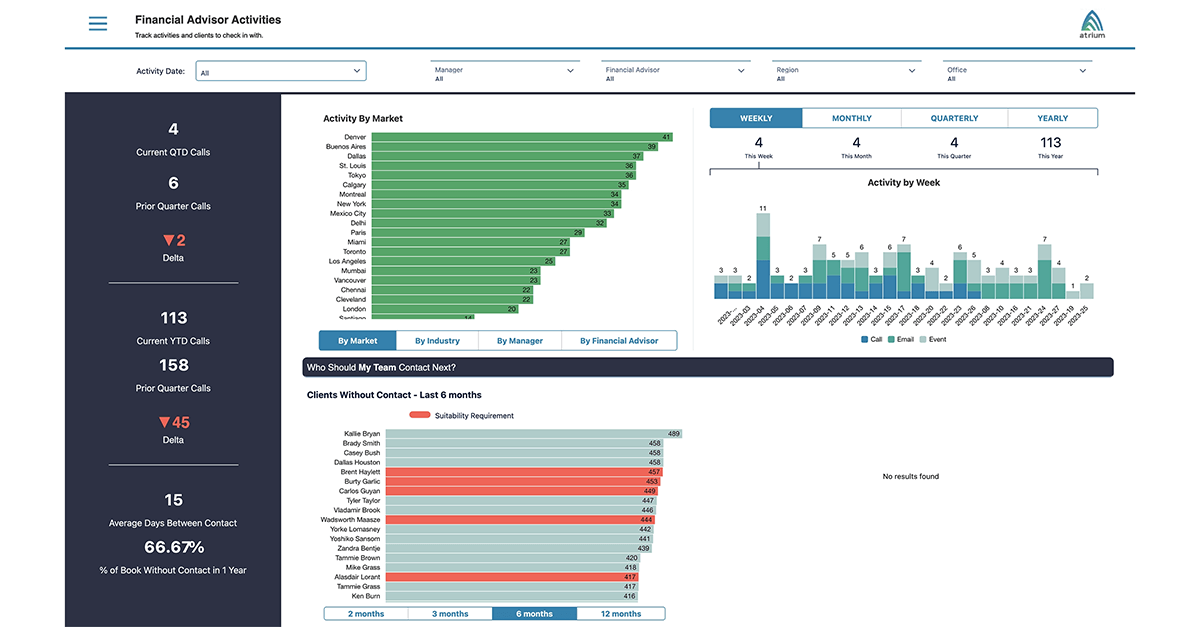Click the Atrium logo

(x=1093, y=25)
